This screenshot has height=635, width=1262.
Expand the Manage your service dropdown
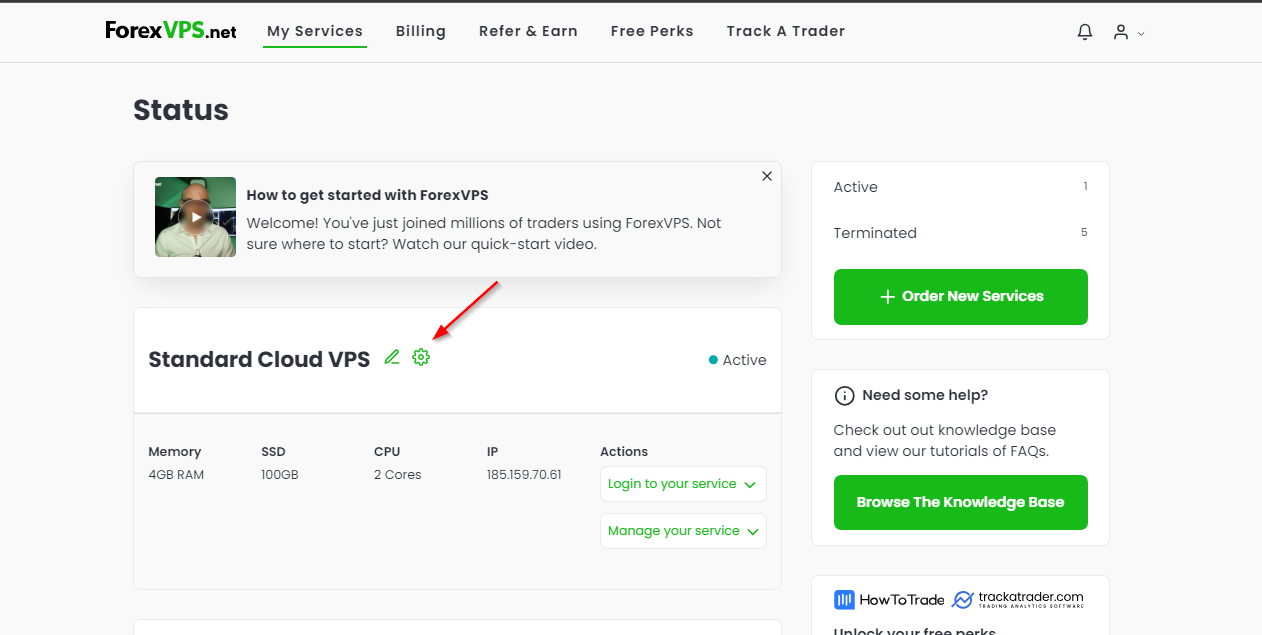click(683, 531)
